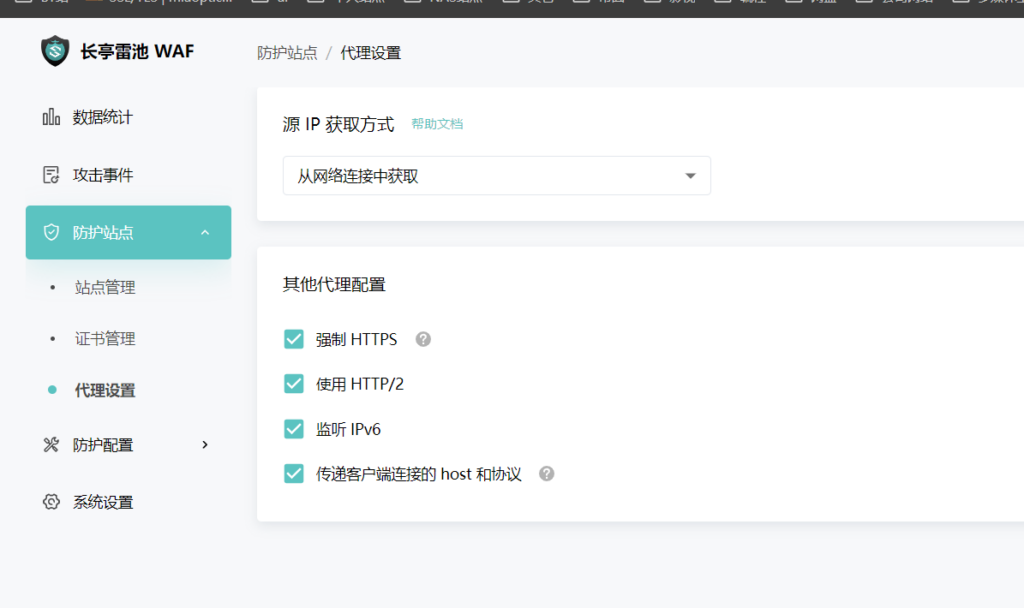Image resolution: width=1024 pixels, height=608 pixels.
Task: Uncheck 传递客户端连接的 host 和协议
Action: coord(293,473)
